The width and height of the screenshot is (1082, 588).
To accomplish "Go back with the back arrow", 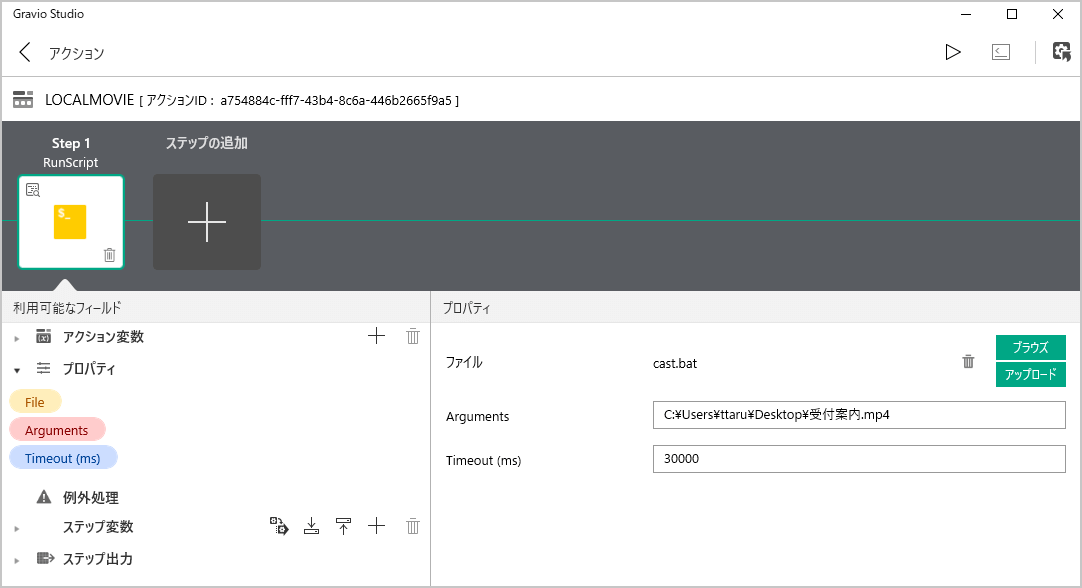I will [25, 52].
